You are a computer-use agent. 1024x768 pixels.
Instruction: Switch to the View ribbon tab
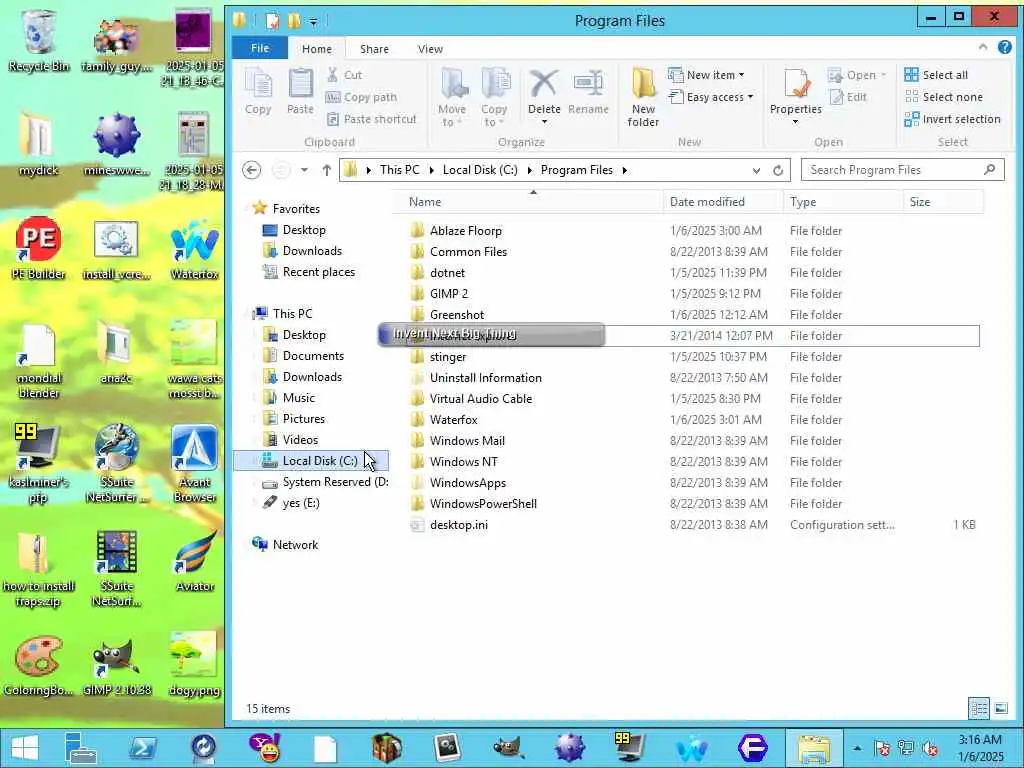pyautogui.click(x=430, y=49)
